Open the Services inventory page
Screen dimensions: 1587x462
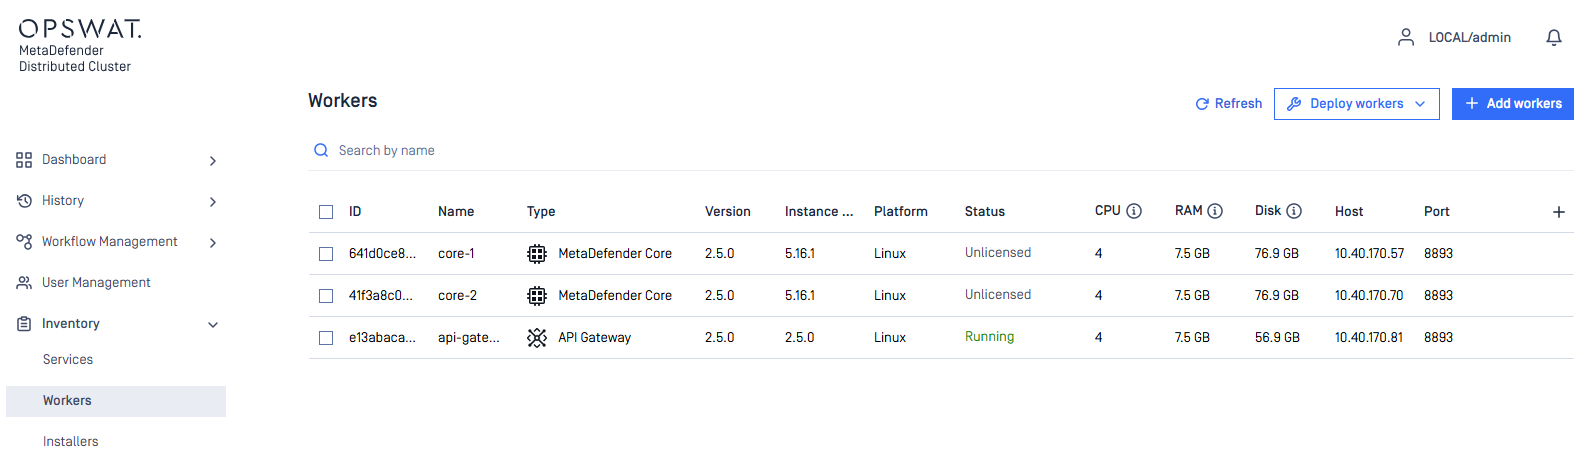tap(68, 360)
